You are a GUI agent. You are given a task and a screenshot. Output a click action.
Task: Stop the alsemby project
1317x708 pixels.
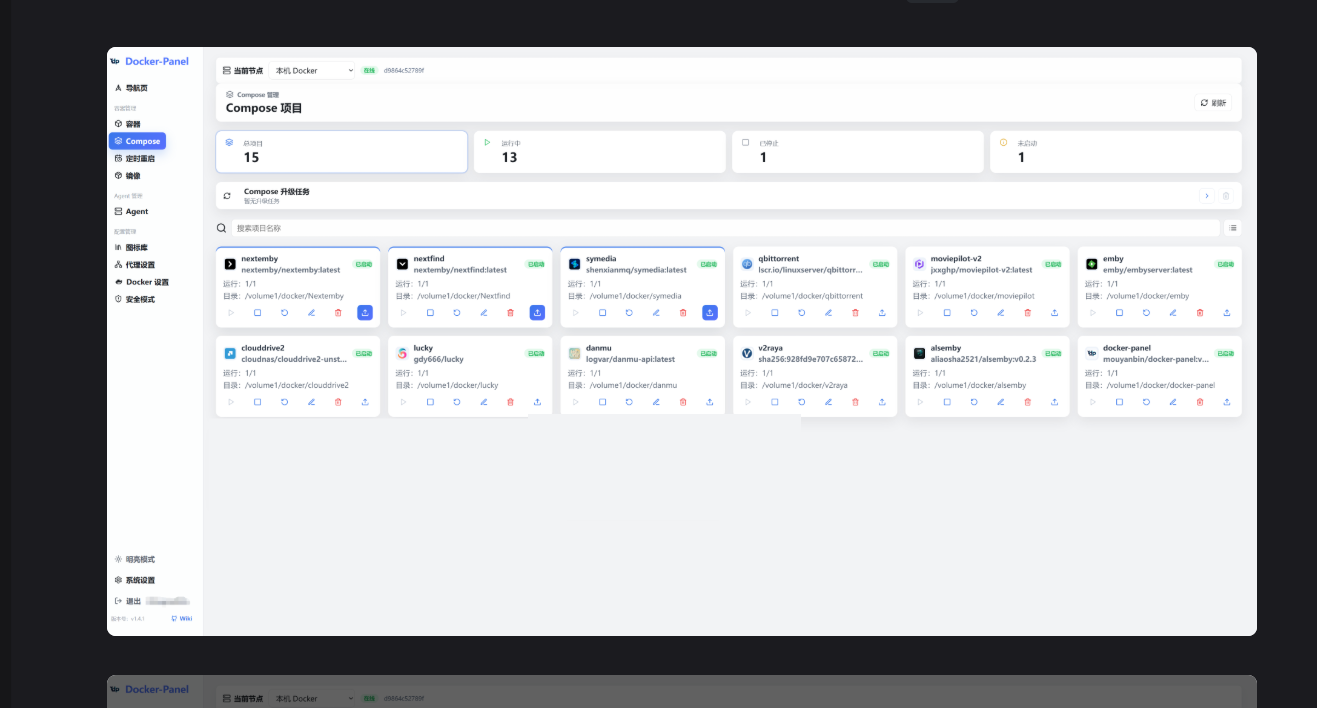click(x=947, y=402)
